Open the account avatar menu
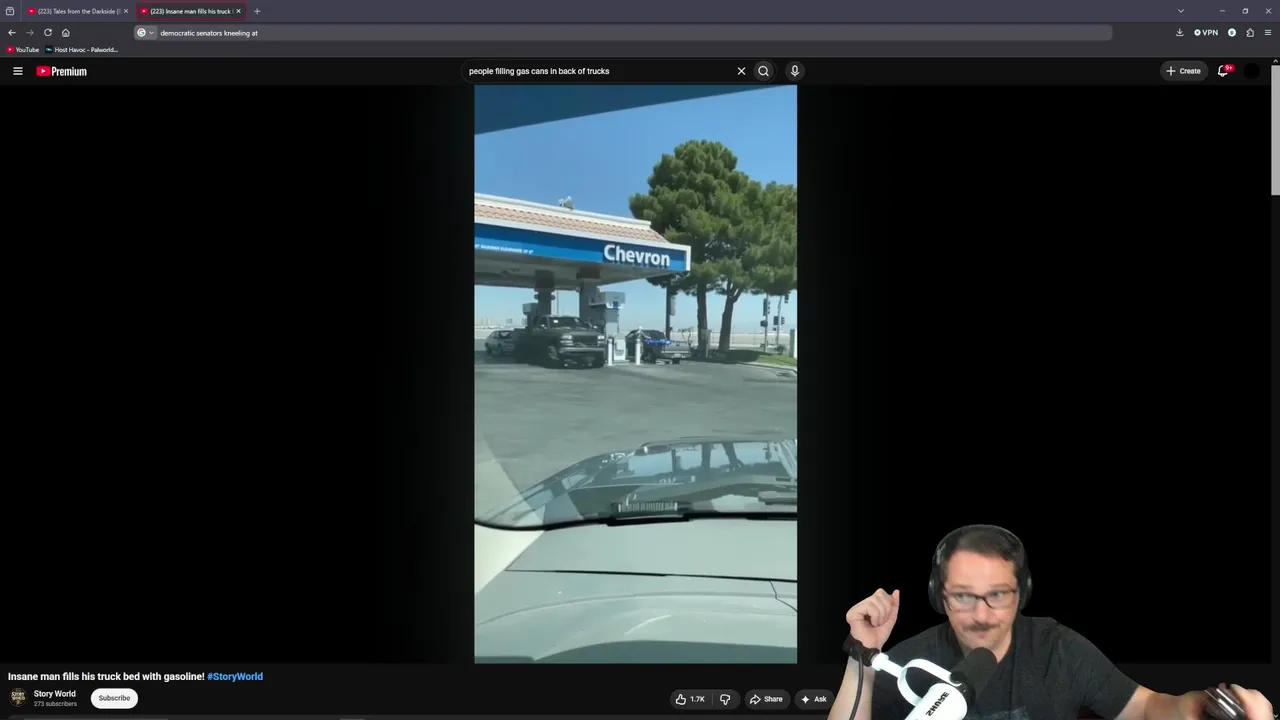Image resolution: width=1280 pixels, height=720 pixels. pos(1252,71)
